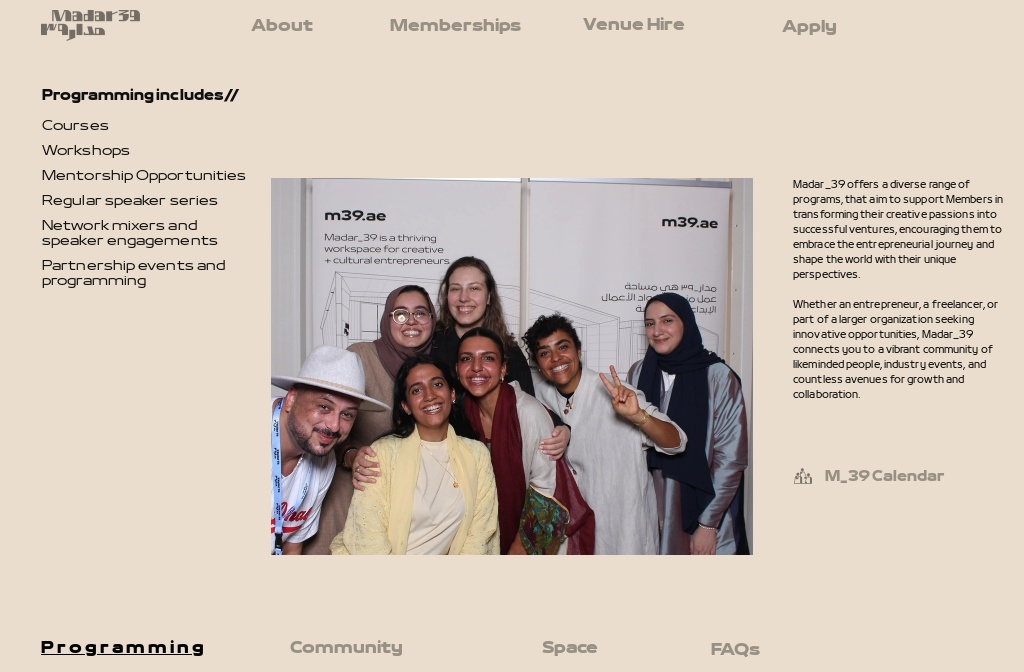
Task: Open the FAQs tab
Action: click(735, 649)
